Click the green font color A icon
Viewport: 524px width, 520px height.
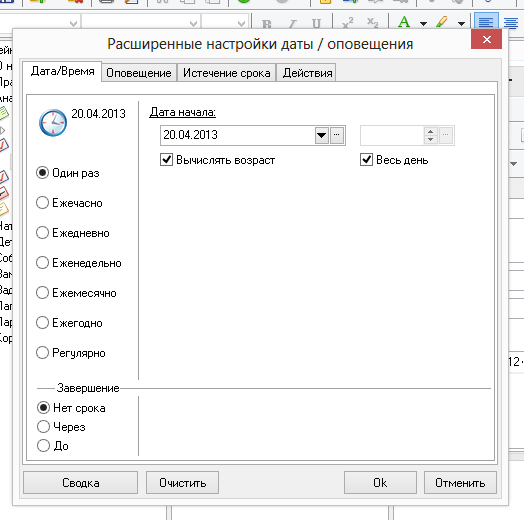404,22
